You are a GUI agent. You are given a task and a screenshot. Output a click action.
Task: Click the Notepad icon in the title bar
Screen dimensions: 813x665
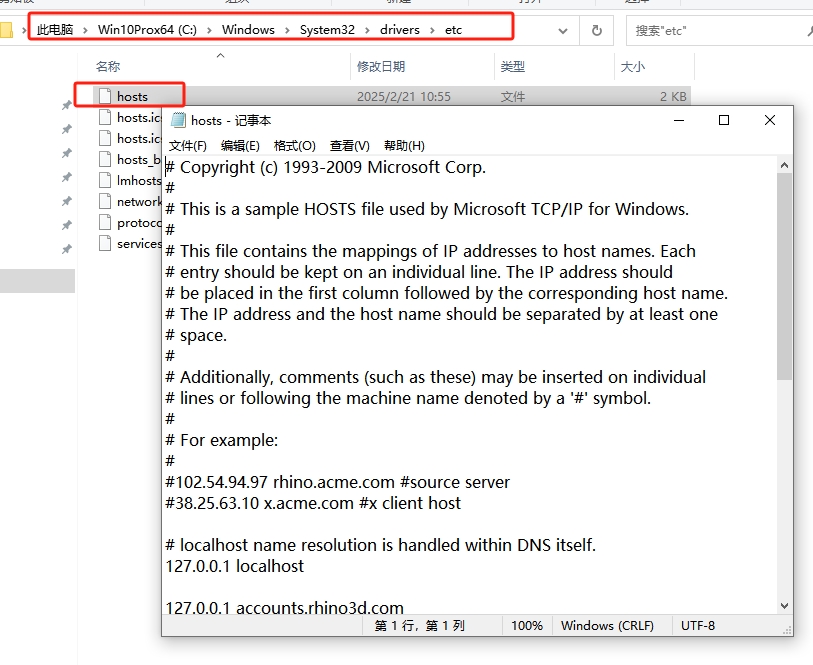[x=179, y=120]
